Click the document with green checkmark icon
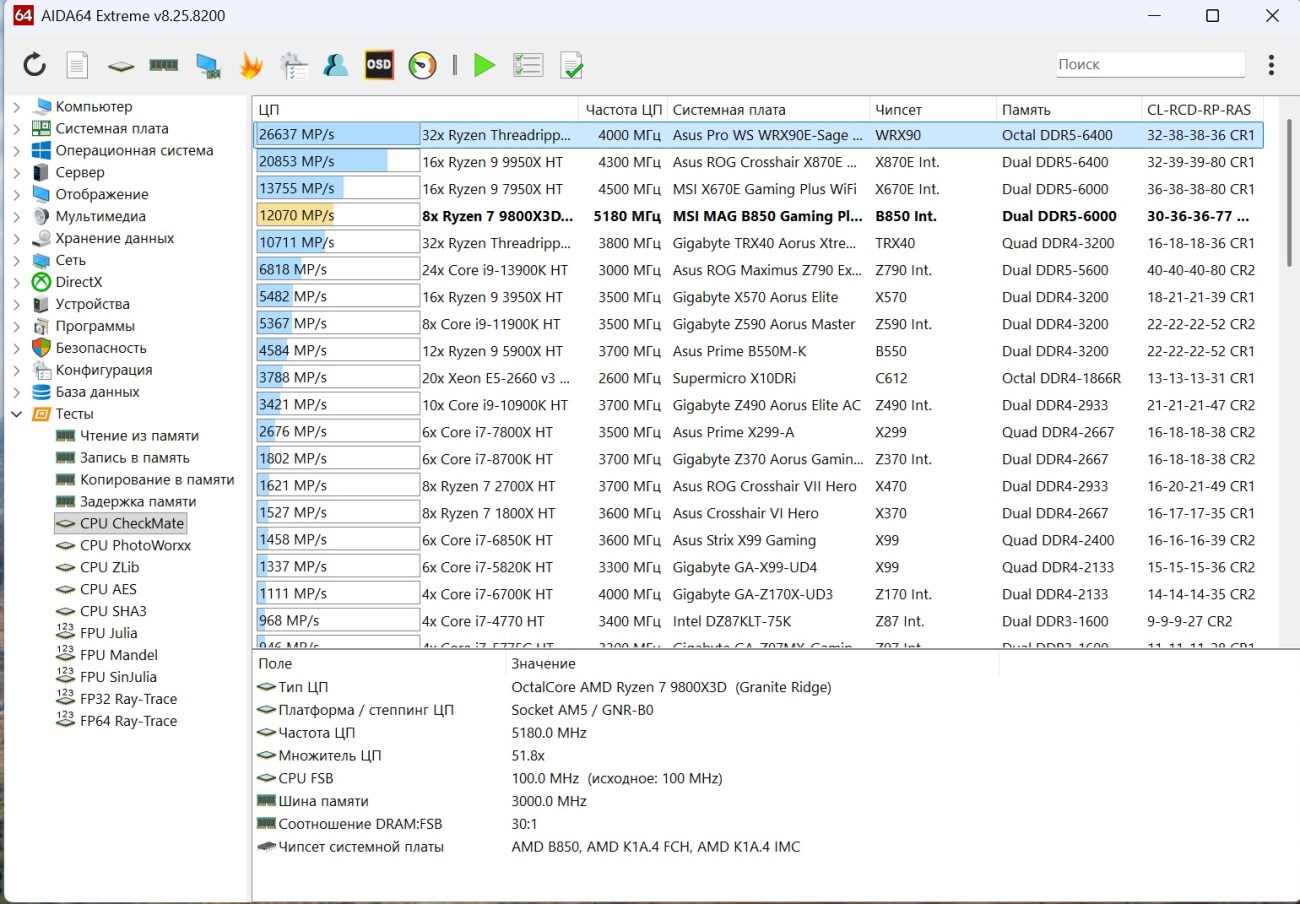Image resolution: width=1300 pixels, height=904 pixels. pos(571,66)
